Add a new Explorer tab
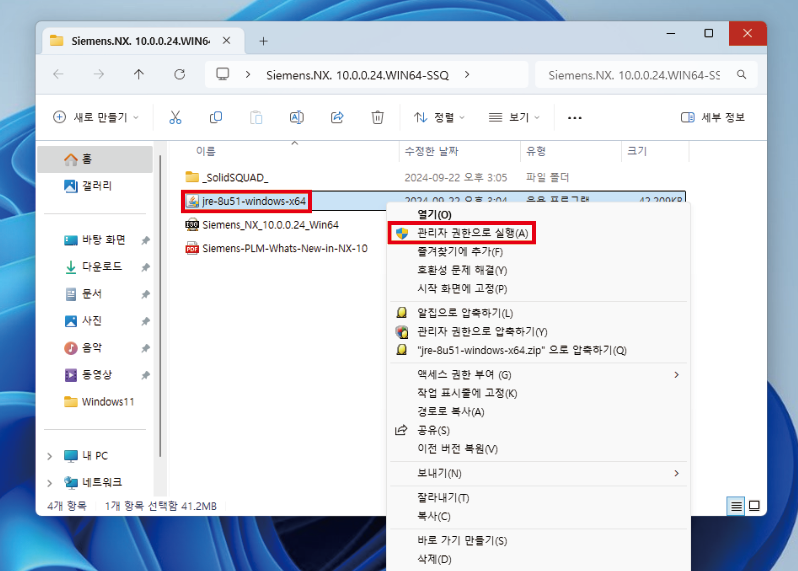798x571 pixels. tap(263, 41)
